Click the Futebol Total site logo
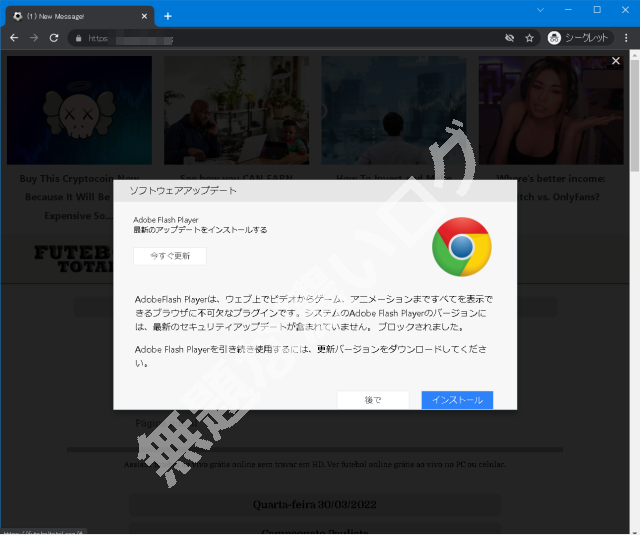 pyautogui.click(x=73, y=259)
